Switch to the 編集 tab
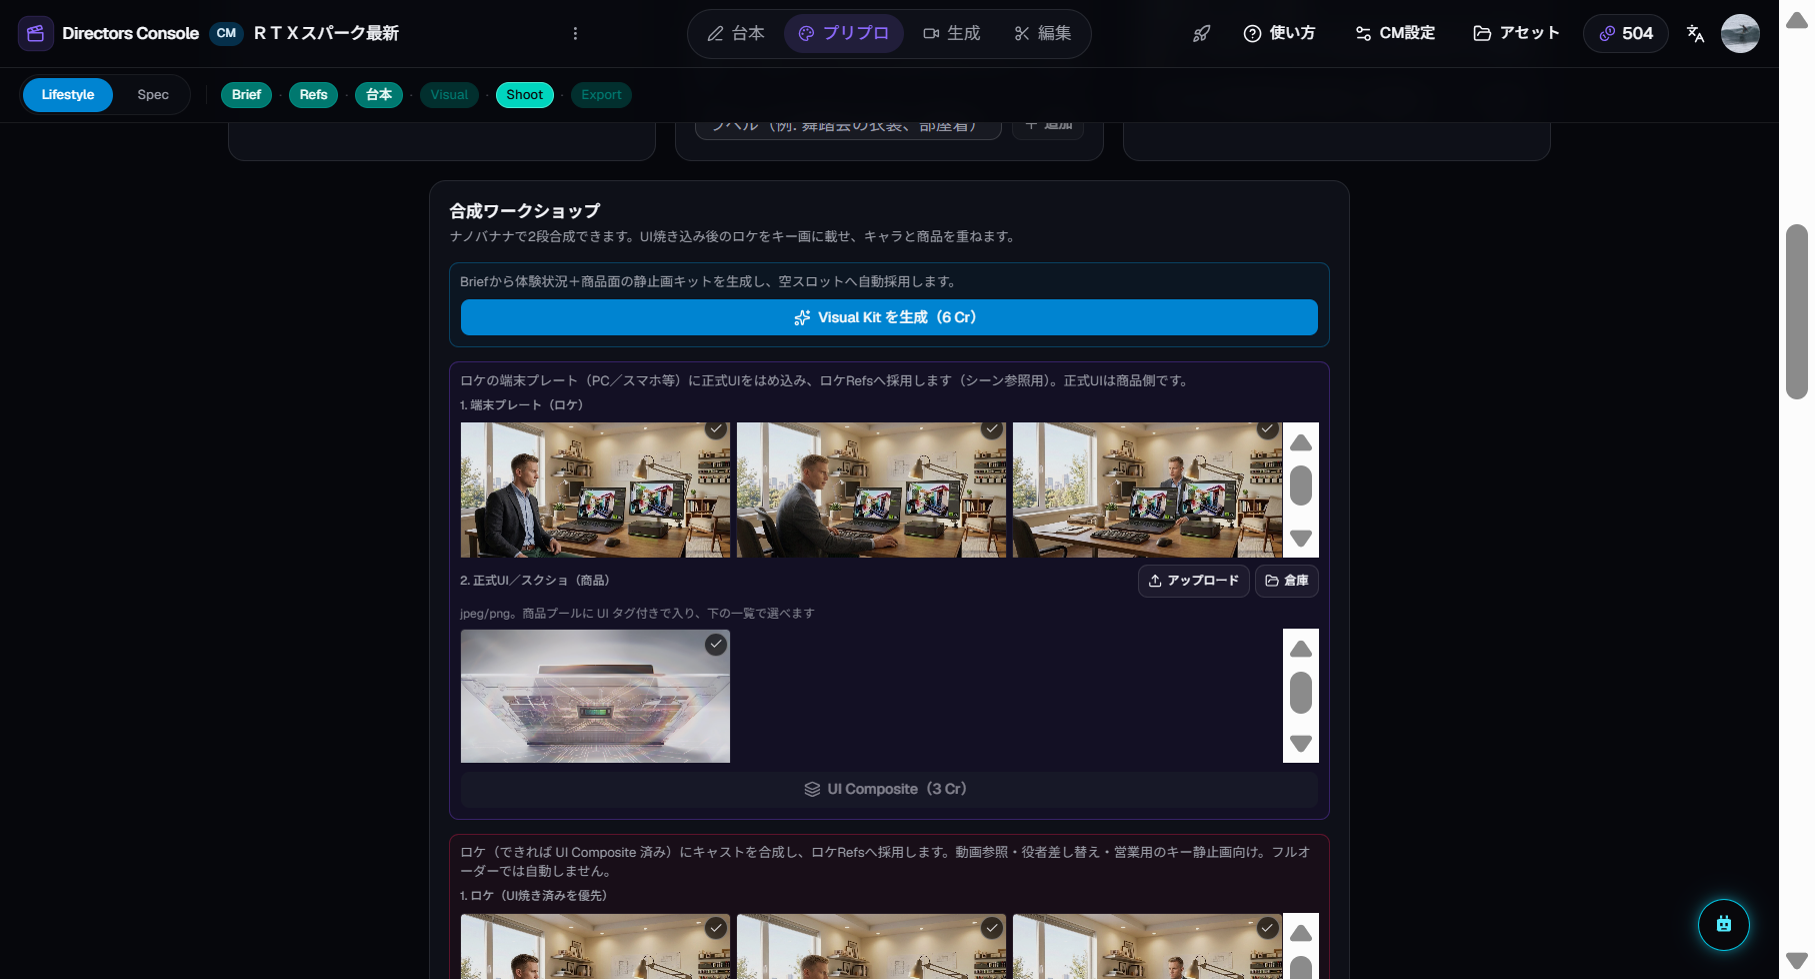 click(x=1042, y=33)
